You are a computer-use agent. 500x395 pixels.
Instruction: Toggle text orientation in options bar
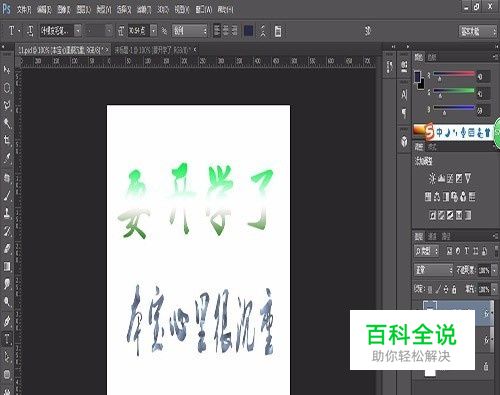pyautogui.click(x=30, y=31)
